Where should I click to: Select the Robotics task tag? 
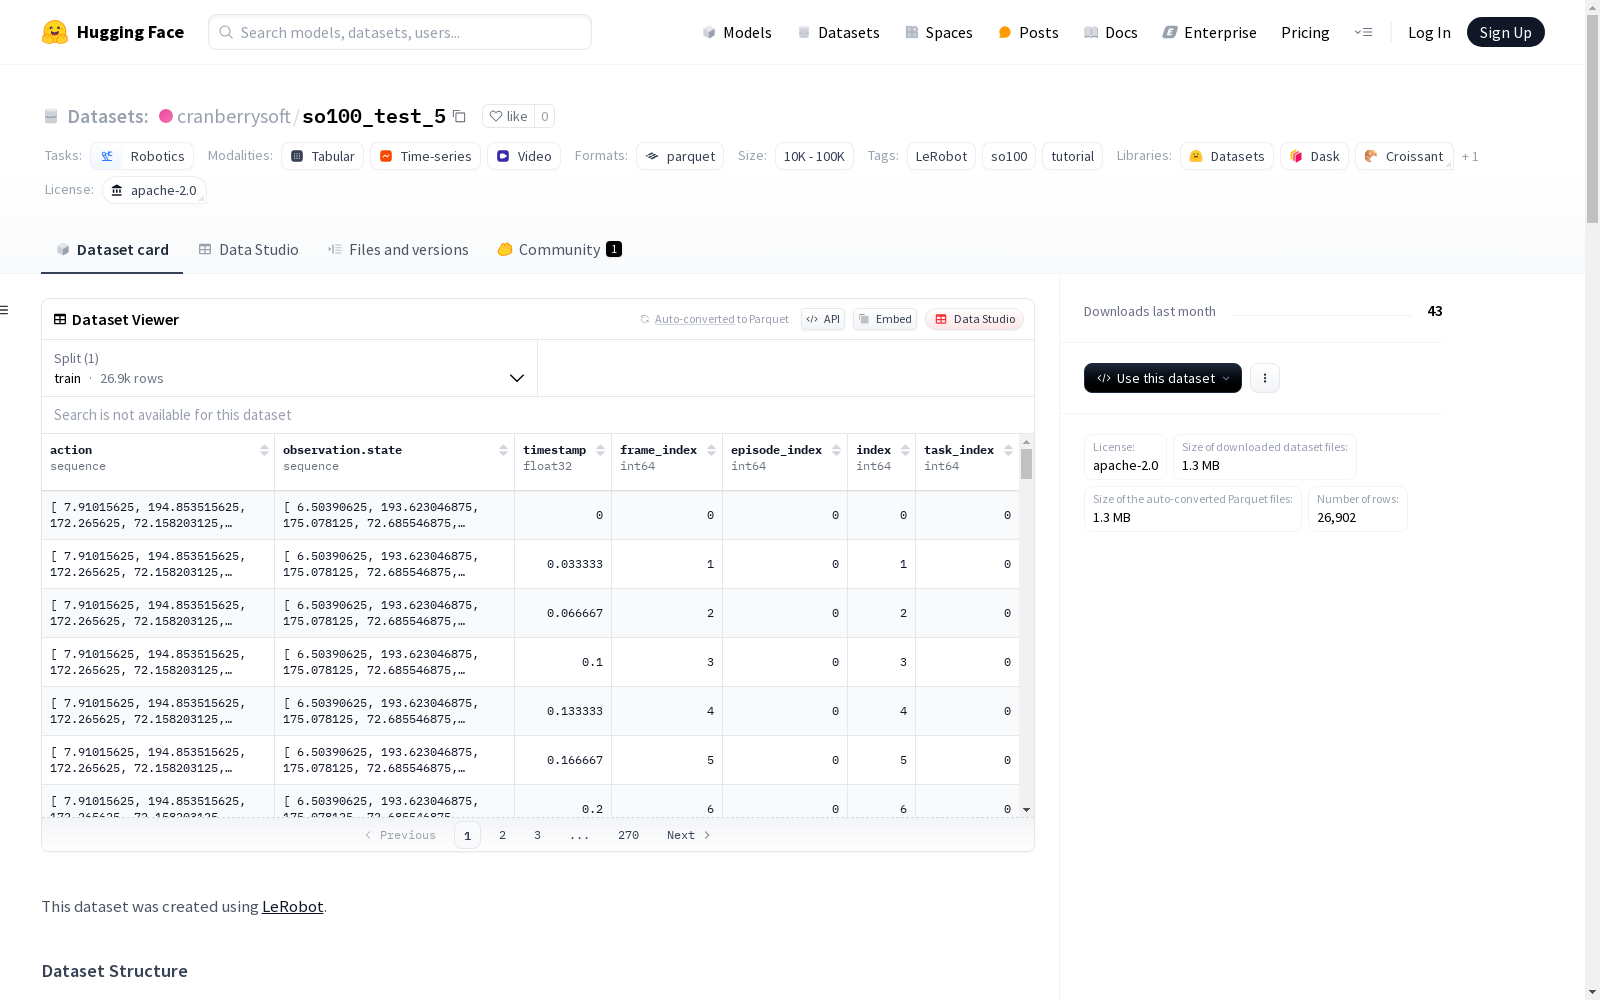pos(142,156)
